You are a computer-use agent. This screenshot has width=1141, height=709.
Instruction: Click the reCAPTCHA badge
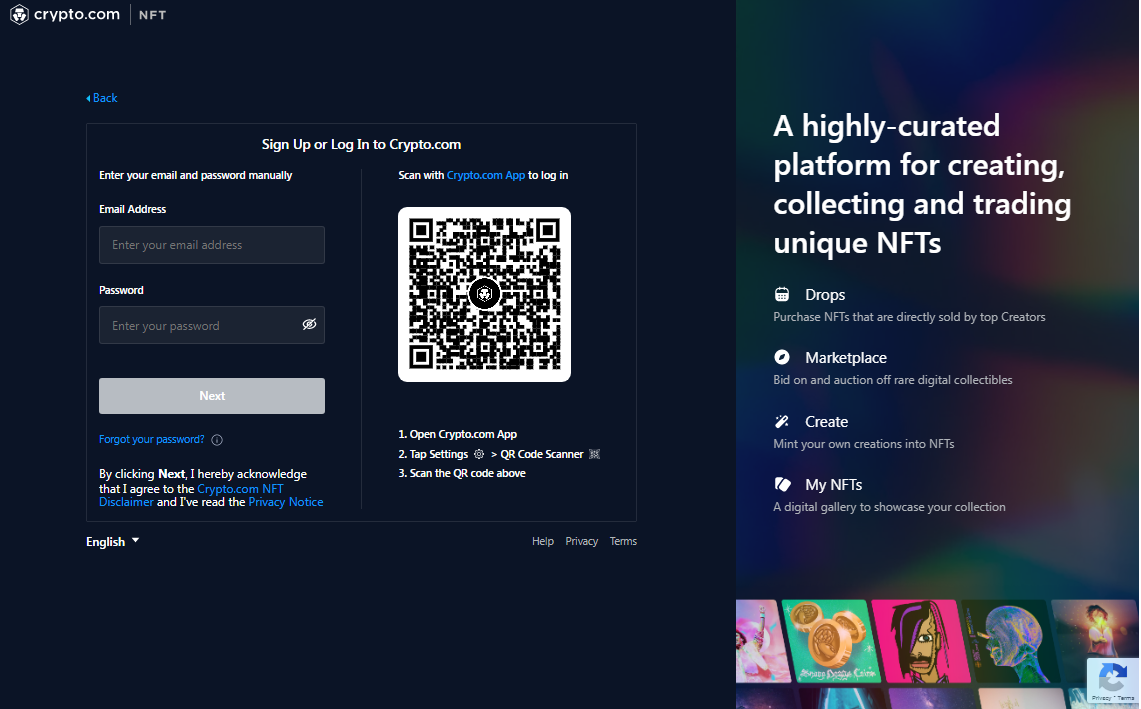(1113, 680)
